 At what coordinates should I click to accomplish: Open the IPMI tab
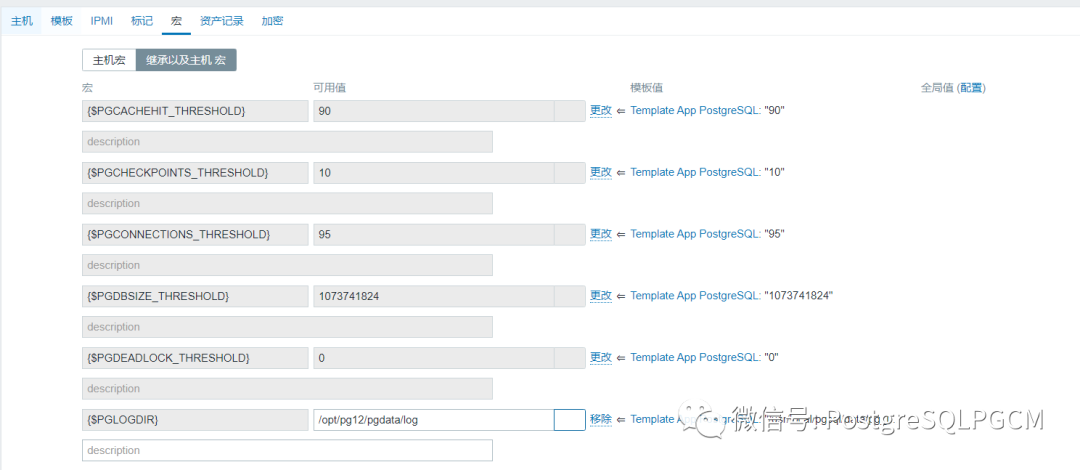[x=102, y=21]
